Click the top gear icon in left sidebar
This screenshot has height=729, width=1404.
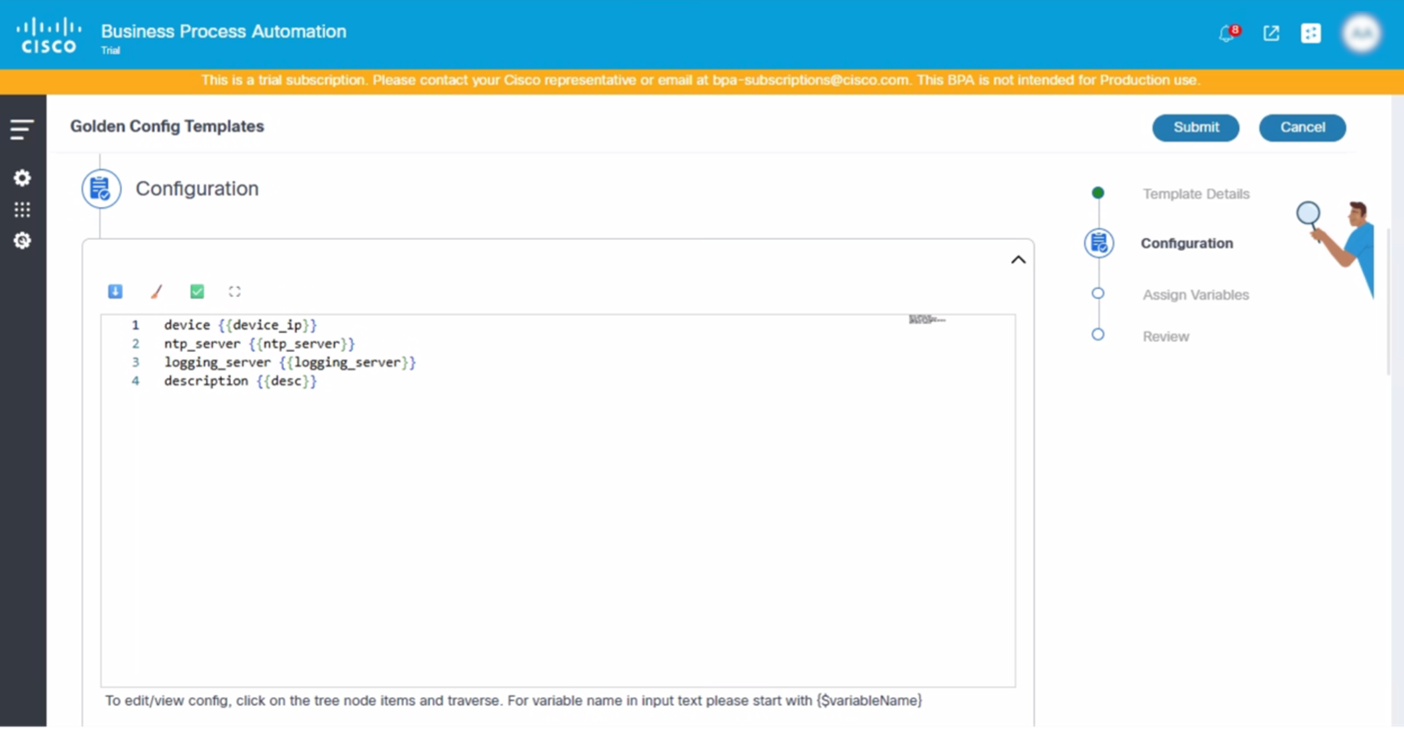click(22, 178)
